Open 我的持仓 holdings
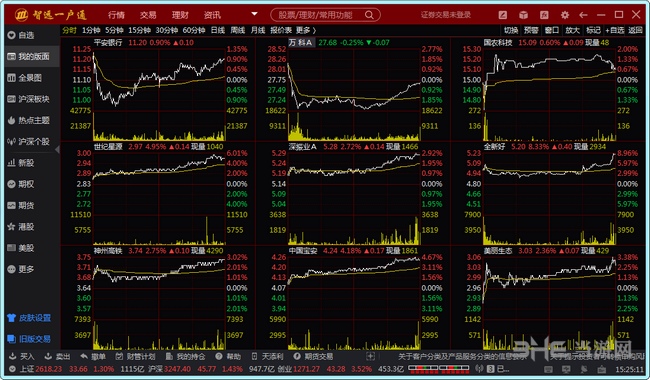This screenshot has width=650, height=380. click(185, 356)
